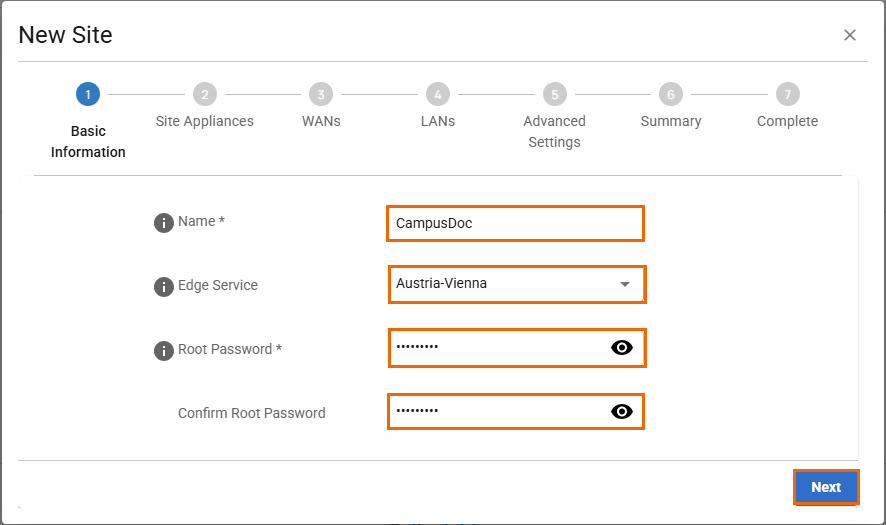This screenshot has height=525, width=886.
Task: Close the New Site dialog
Action: click(850, 35)
